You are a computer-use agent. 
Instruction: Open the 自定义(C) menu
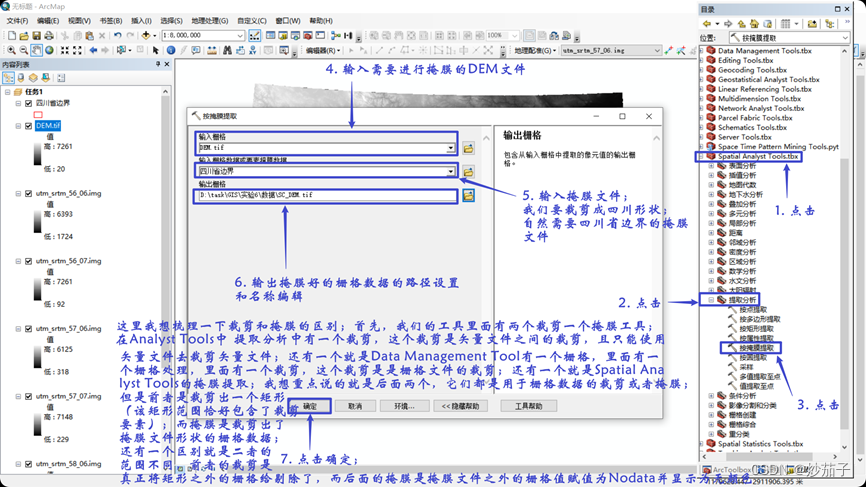pos(252,21)
